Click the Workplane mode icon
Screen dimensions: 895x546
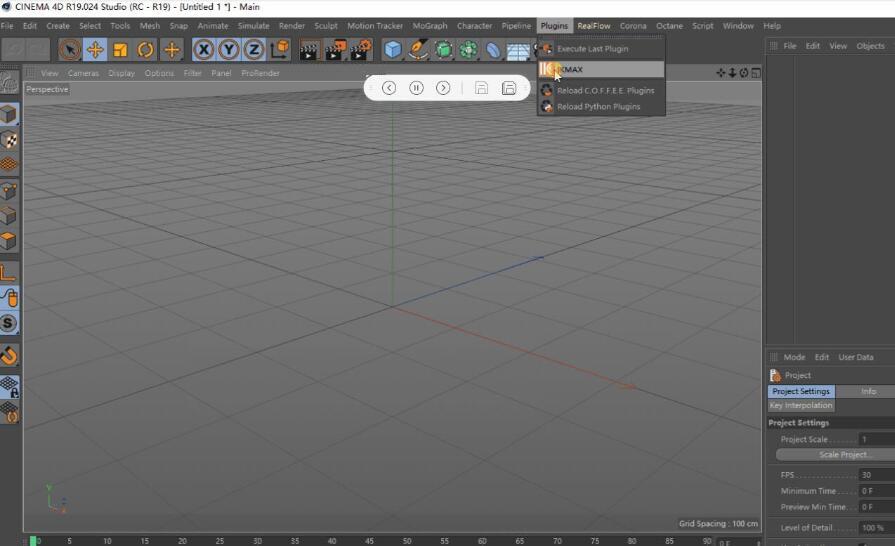pos(9,165)
